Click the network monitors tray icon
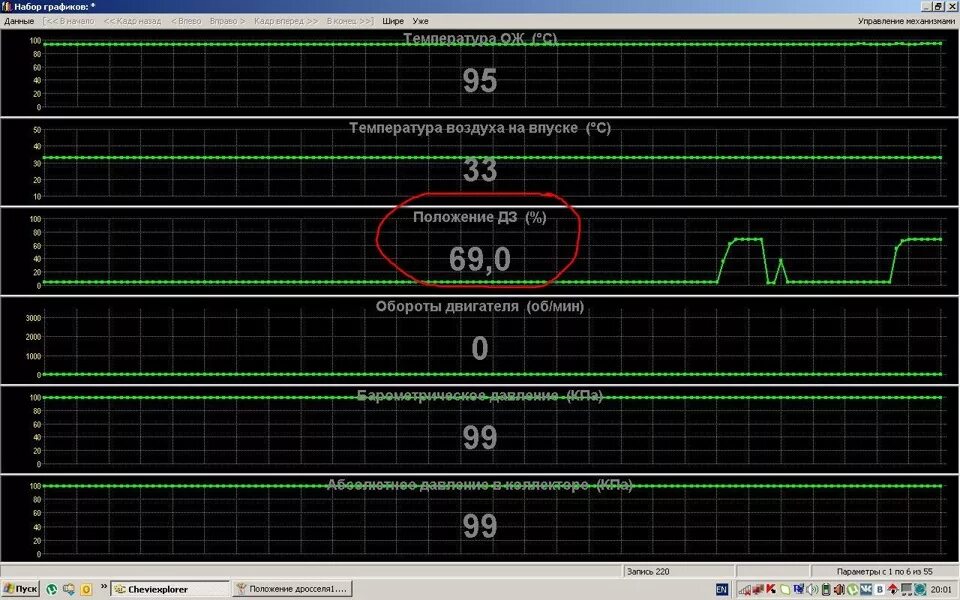 (907, 590)
